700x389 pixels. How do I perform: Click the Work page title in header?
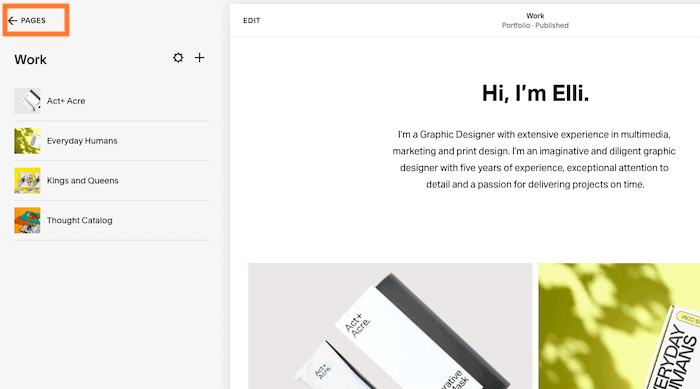(x=535, y=16)
